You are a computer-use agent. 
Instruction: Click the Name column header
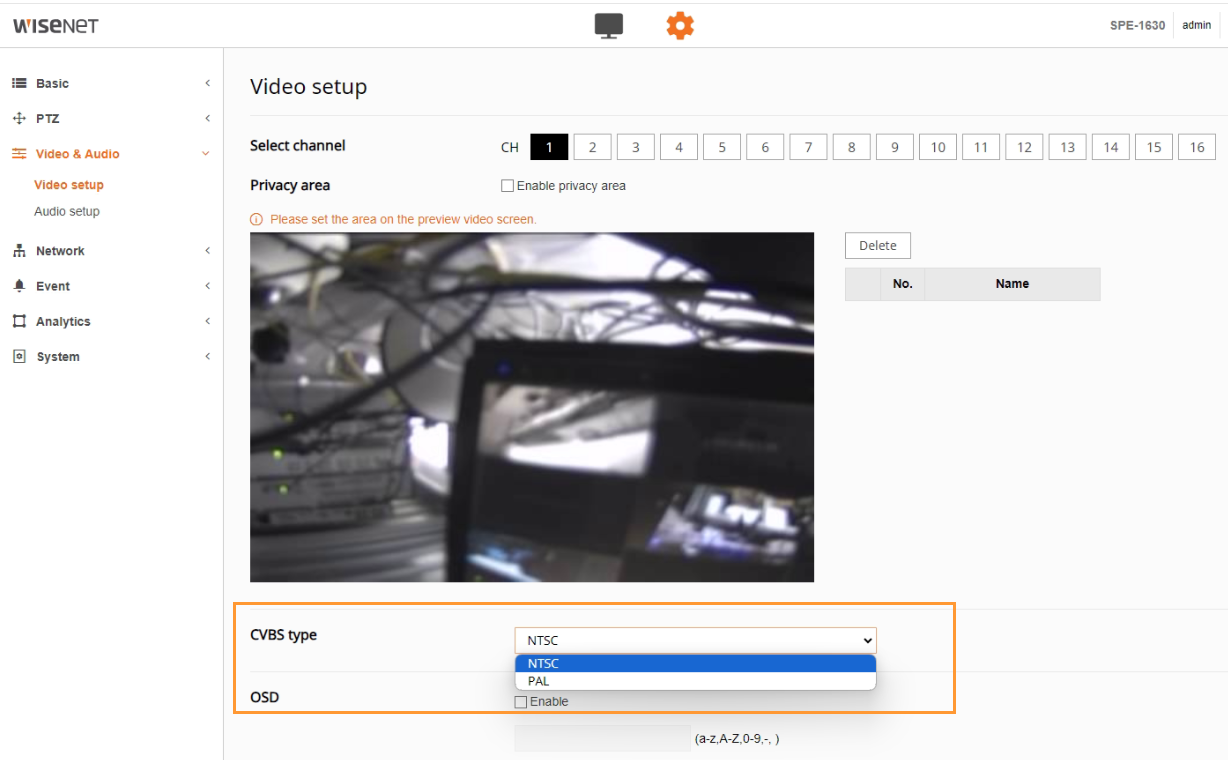pyautogui.click(x=1012, y=284)
